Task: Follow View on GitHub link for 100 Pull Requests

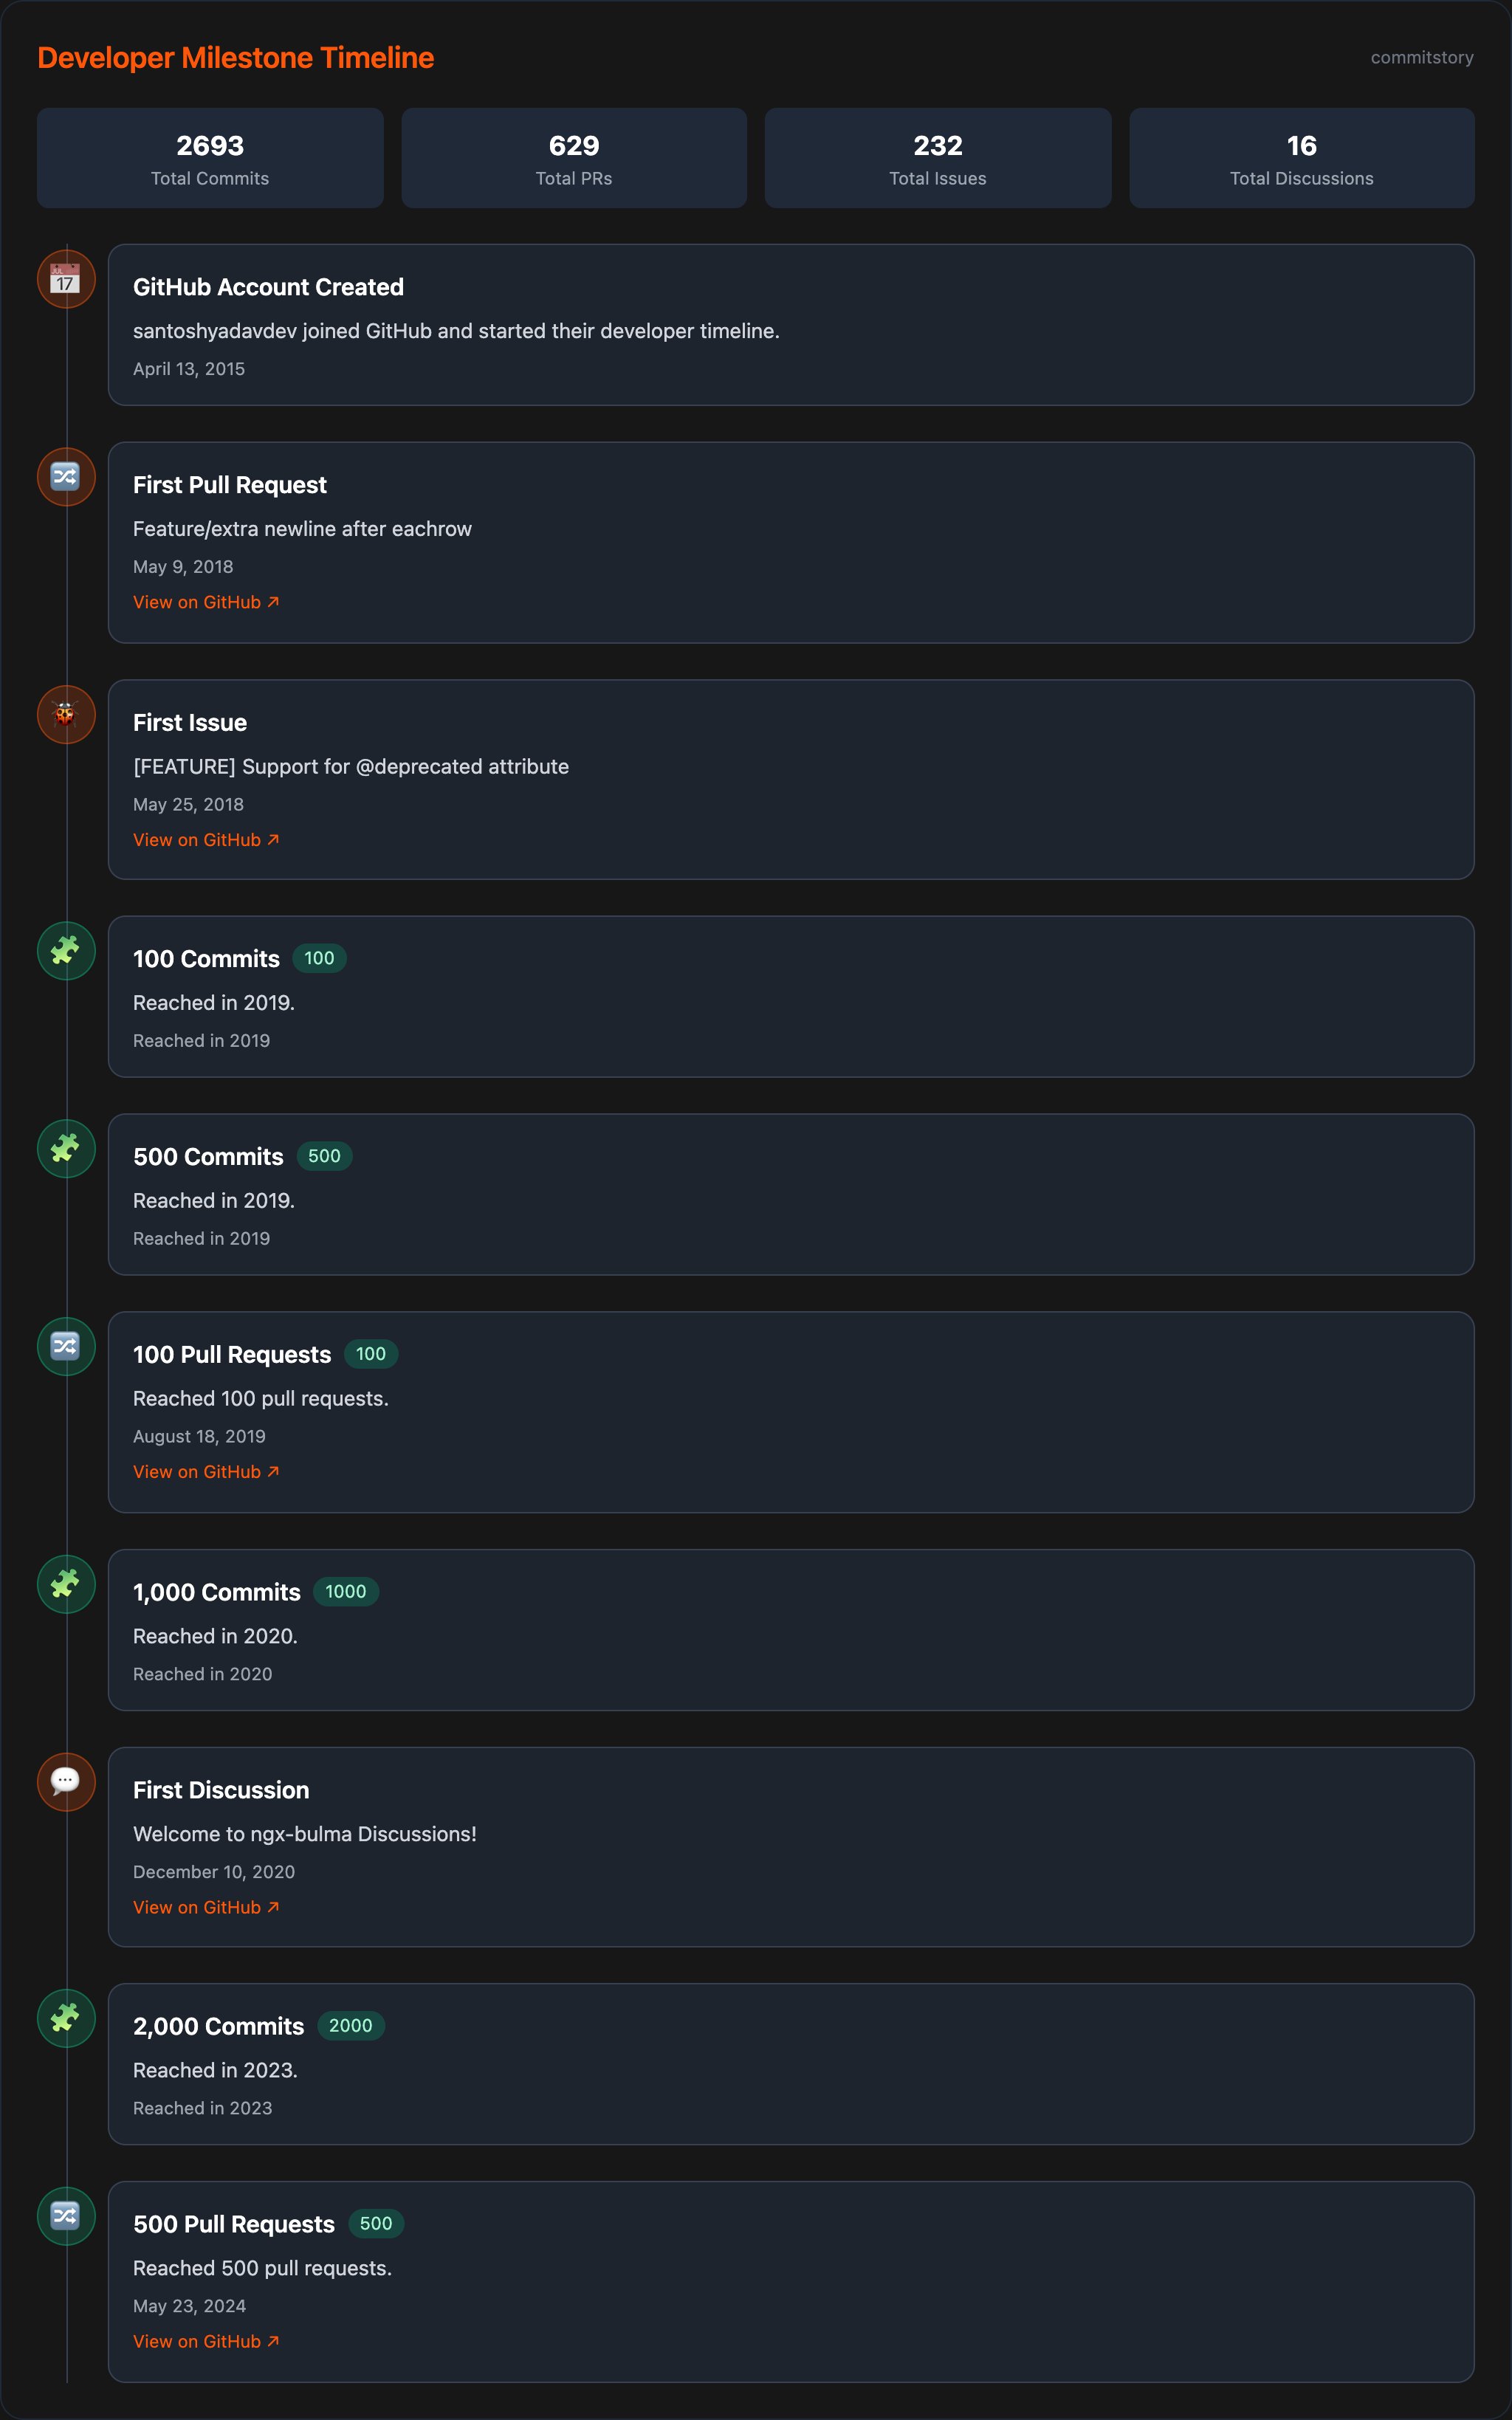Action: tap(206, 1472)
